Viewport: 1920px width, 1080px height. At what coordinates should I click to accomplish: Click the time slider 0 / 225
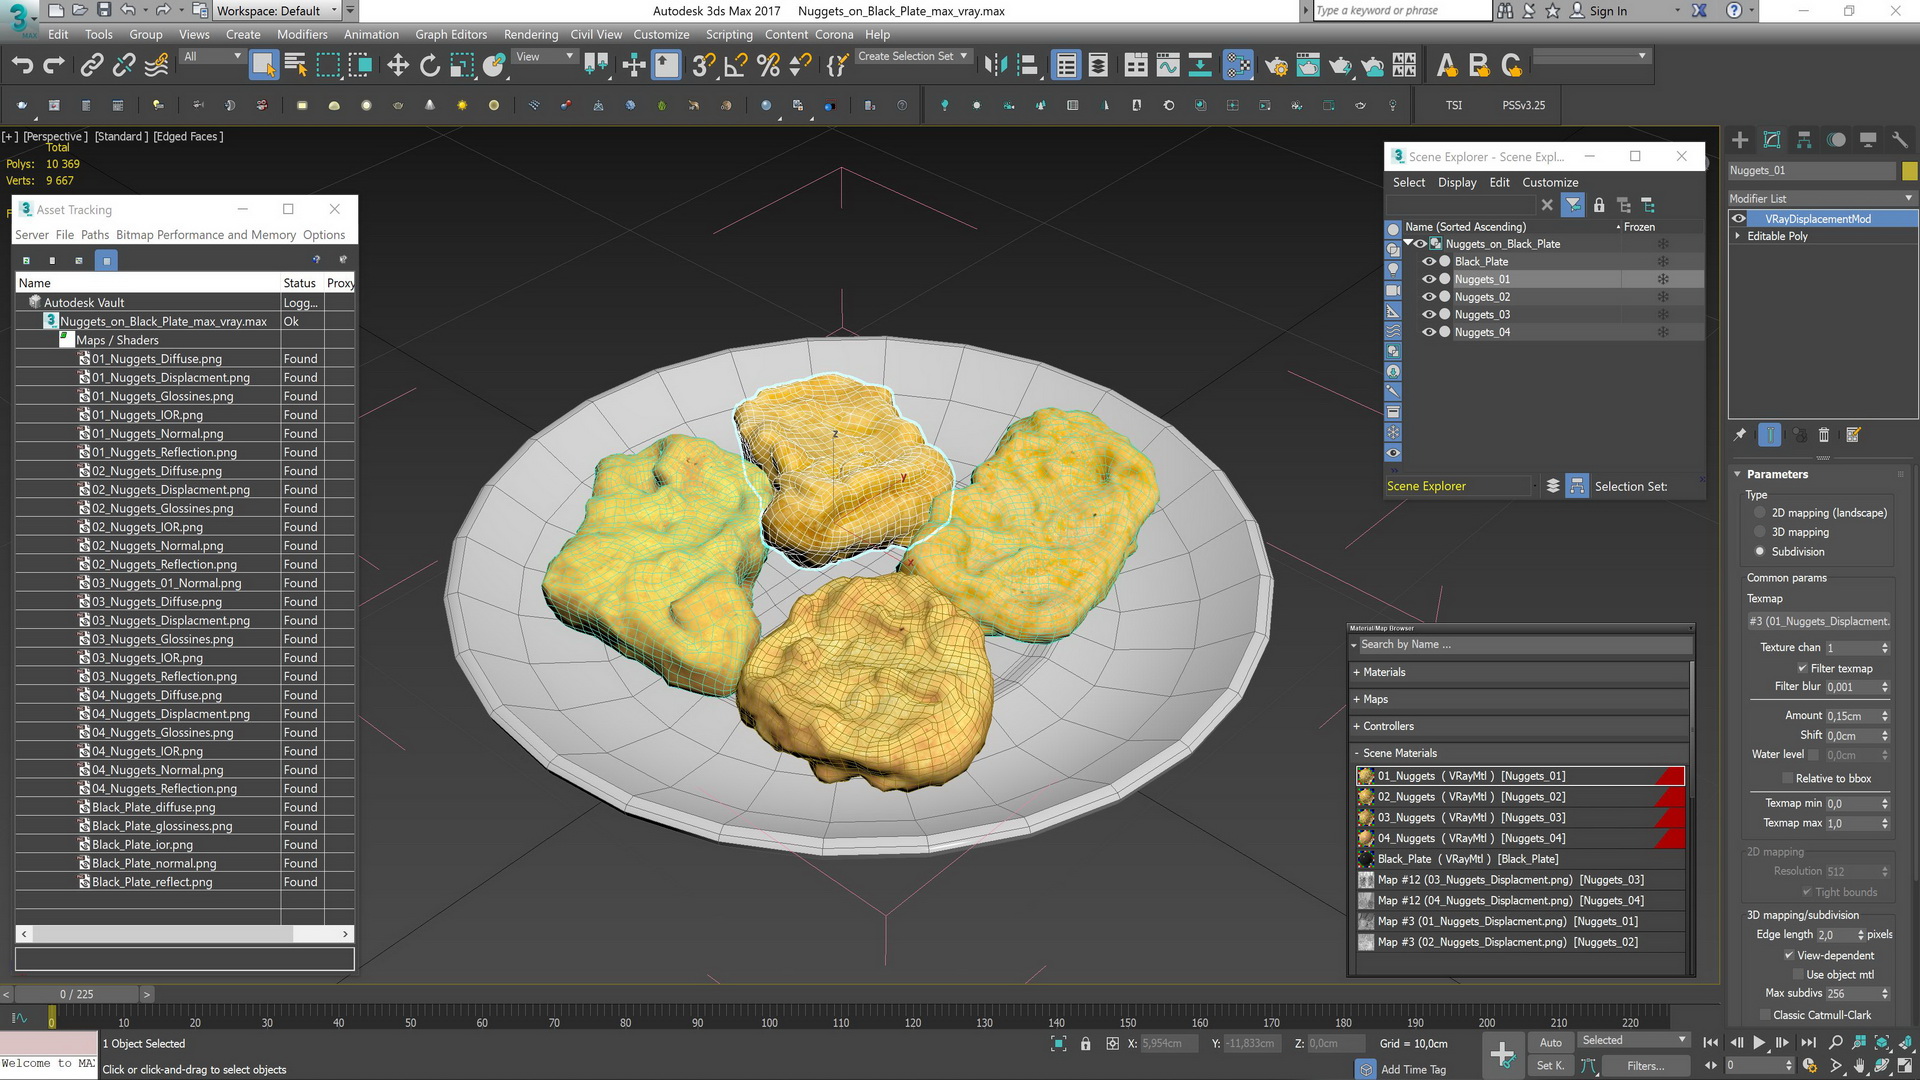pyautogui.click(x=77, y=994)
